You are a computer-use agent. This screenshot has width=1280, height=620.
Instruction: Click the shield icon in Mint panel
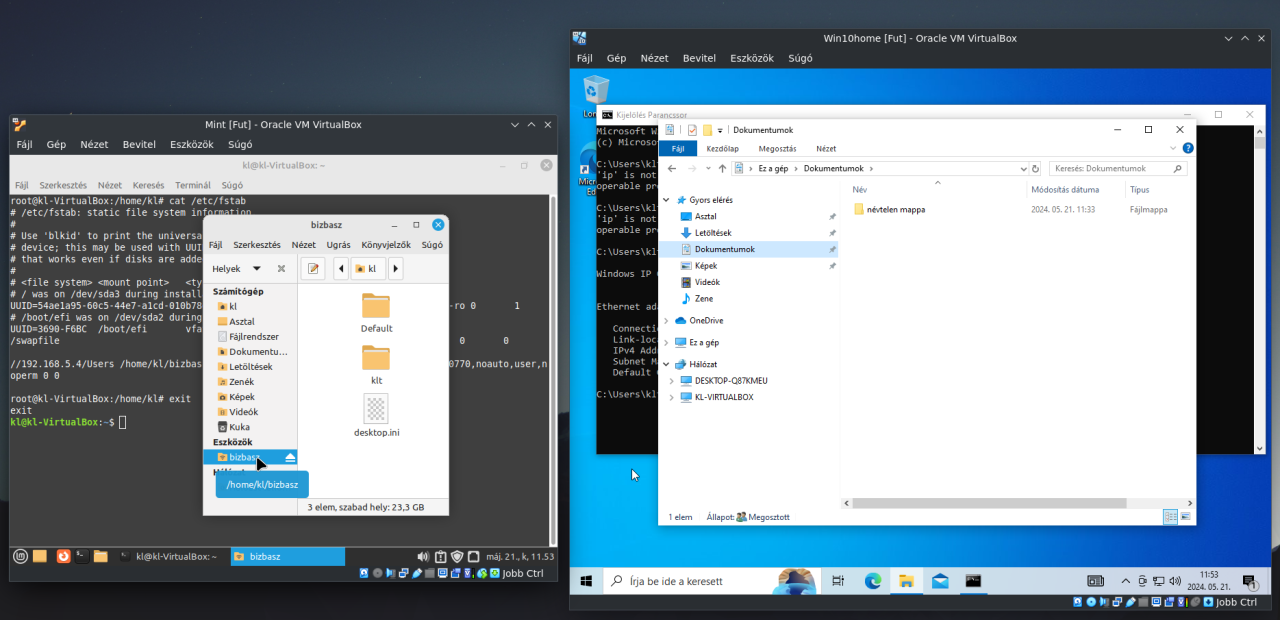coord(457,556)
